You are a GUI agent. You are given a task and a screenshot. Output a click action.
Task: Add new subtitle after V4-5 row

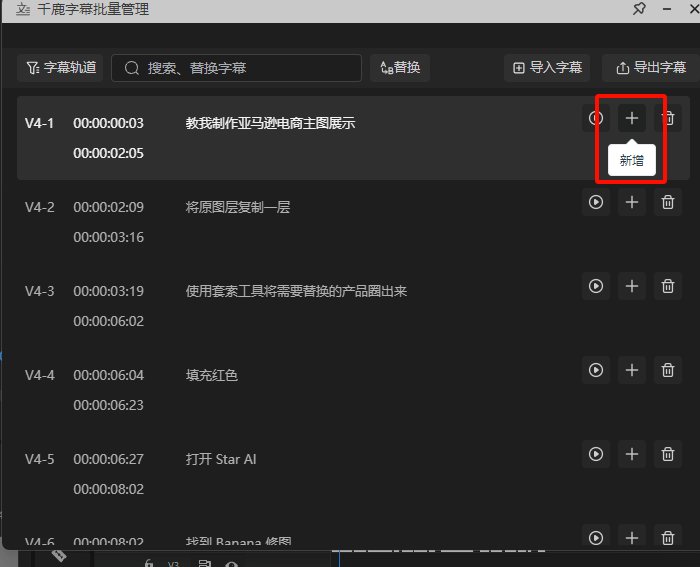(632, 454)
